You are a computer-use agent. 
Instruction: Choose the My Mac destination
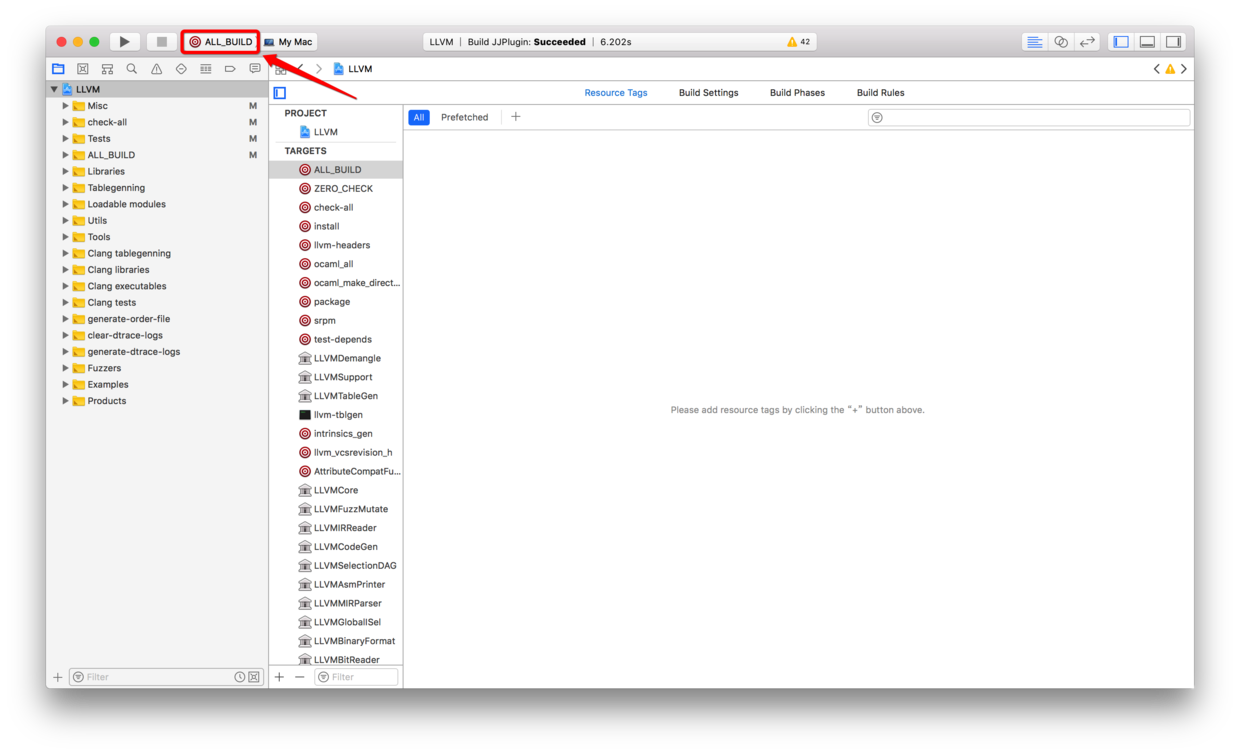(x=289, y=42)
